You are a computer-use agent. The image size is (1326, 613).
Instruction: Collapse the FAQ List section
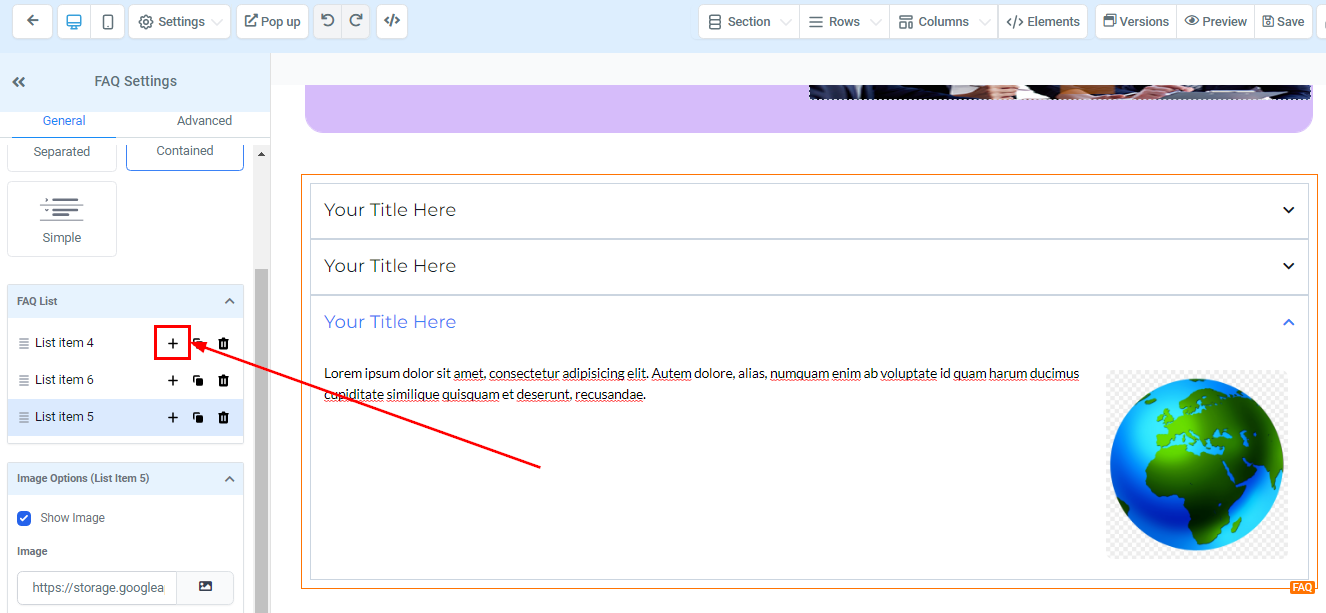coord(229,301)
